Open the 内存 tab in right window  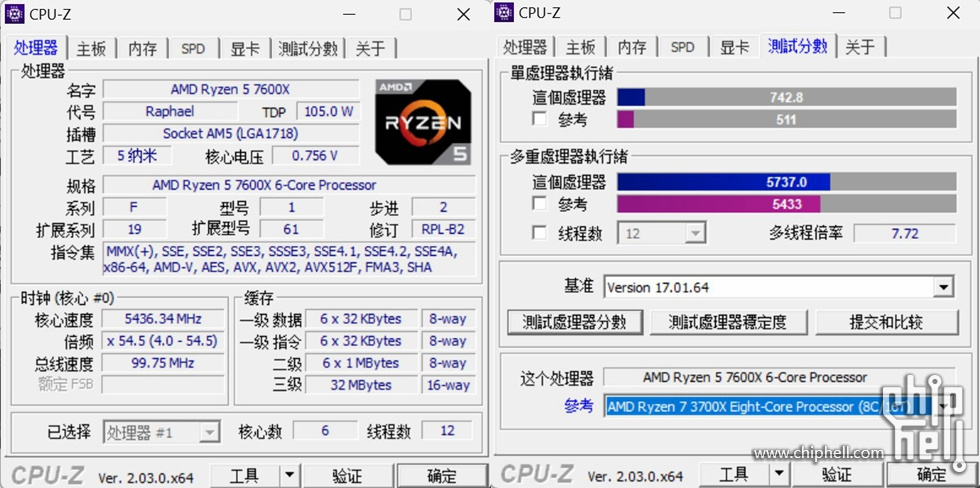click(632, 47)
